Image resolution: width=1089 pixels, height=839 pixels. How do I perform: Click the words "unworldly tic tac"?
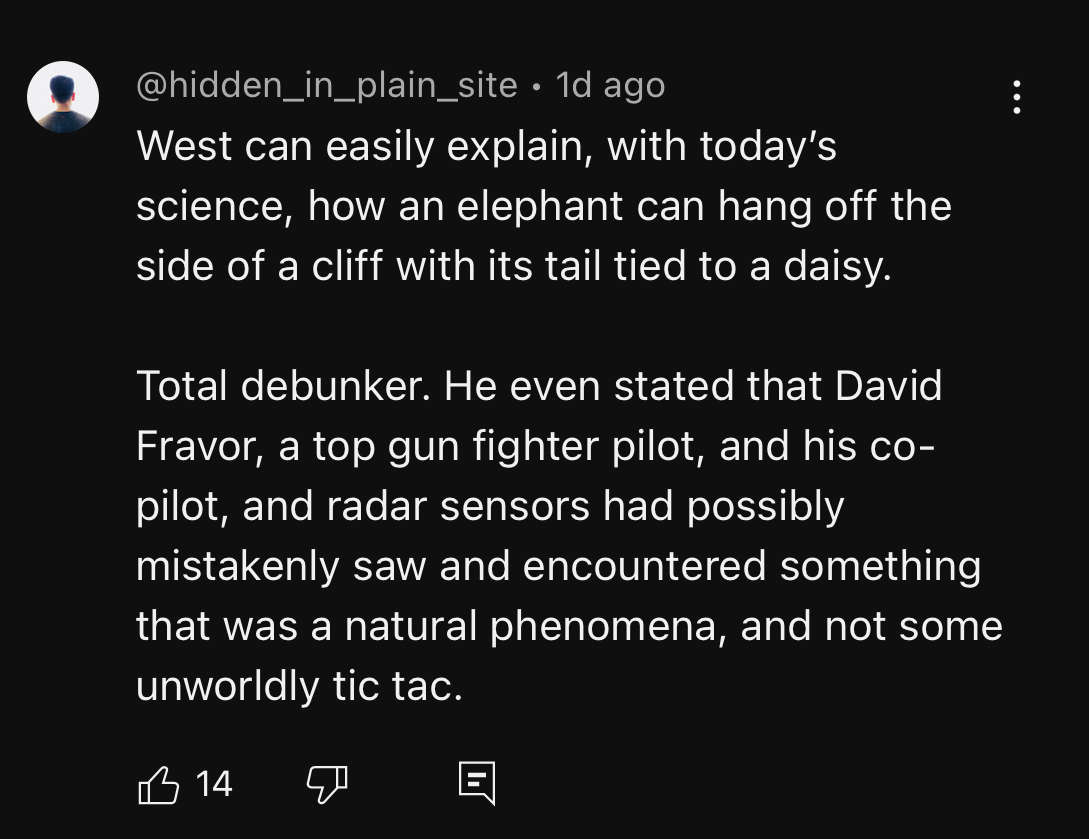click(x=298, y=686)
